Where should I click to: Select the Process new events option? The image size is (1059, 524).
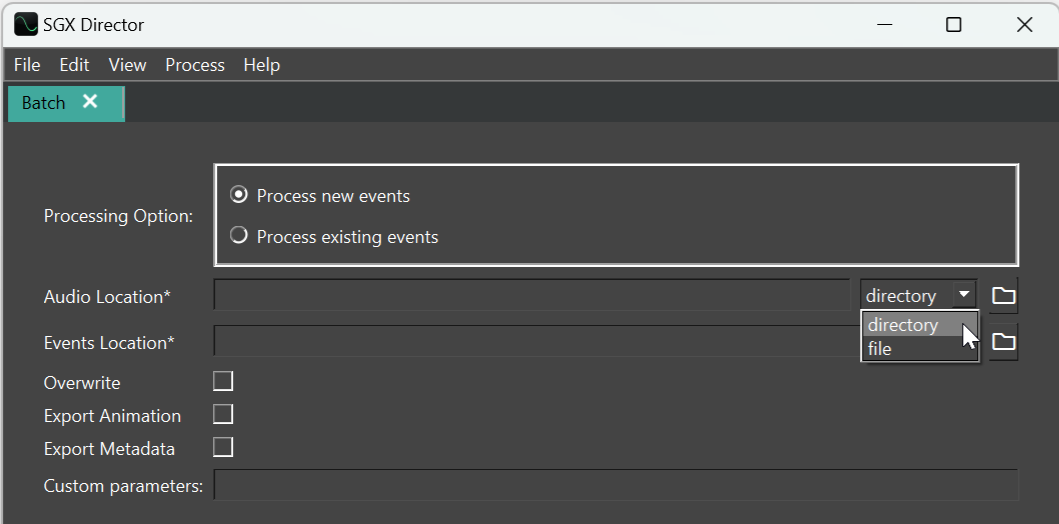point(239,195)
